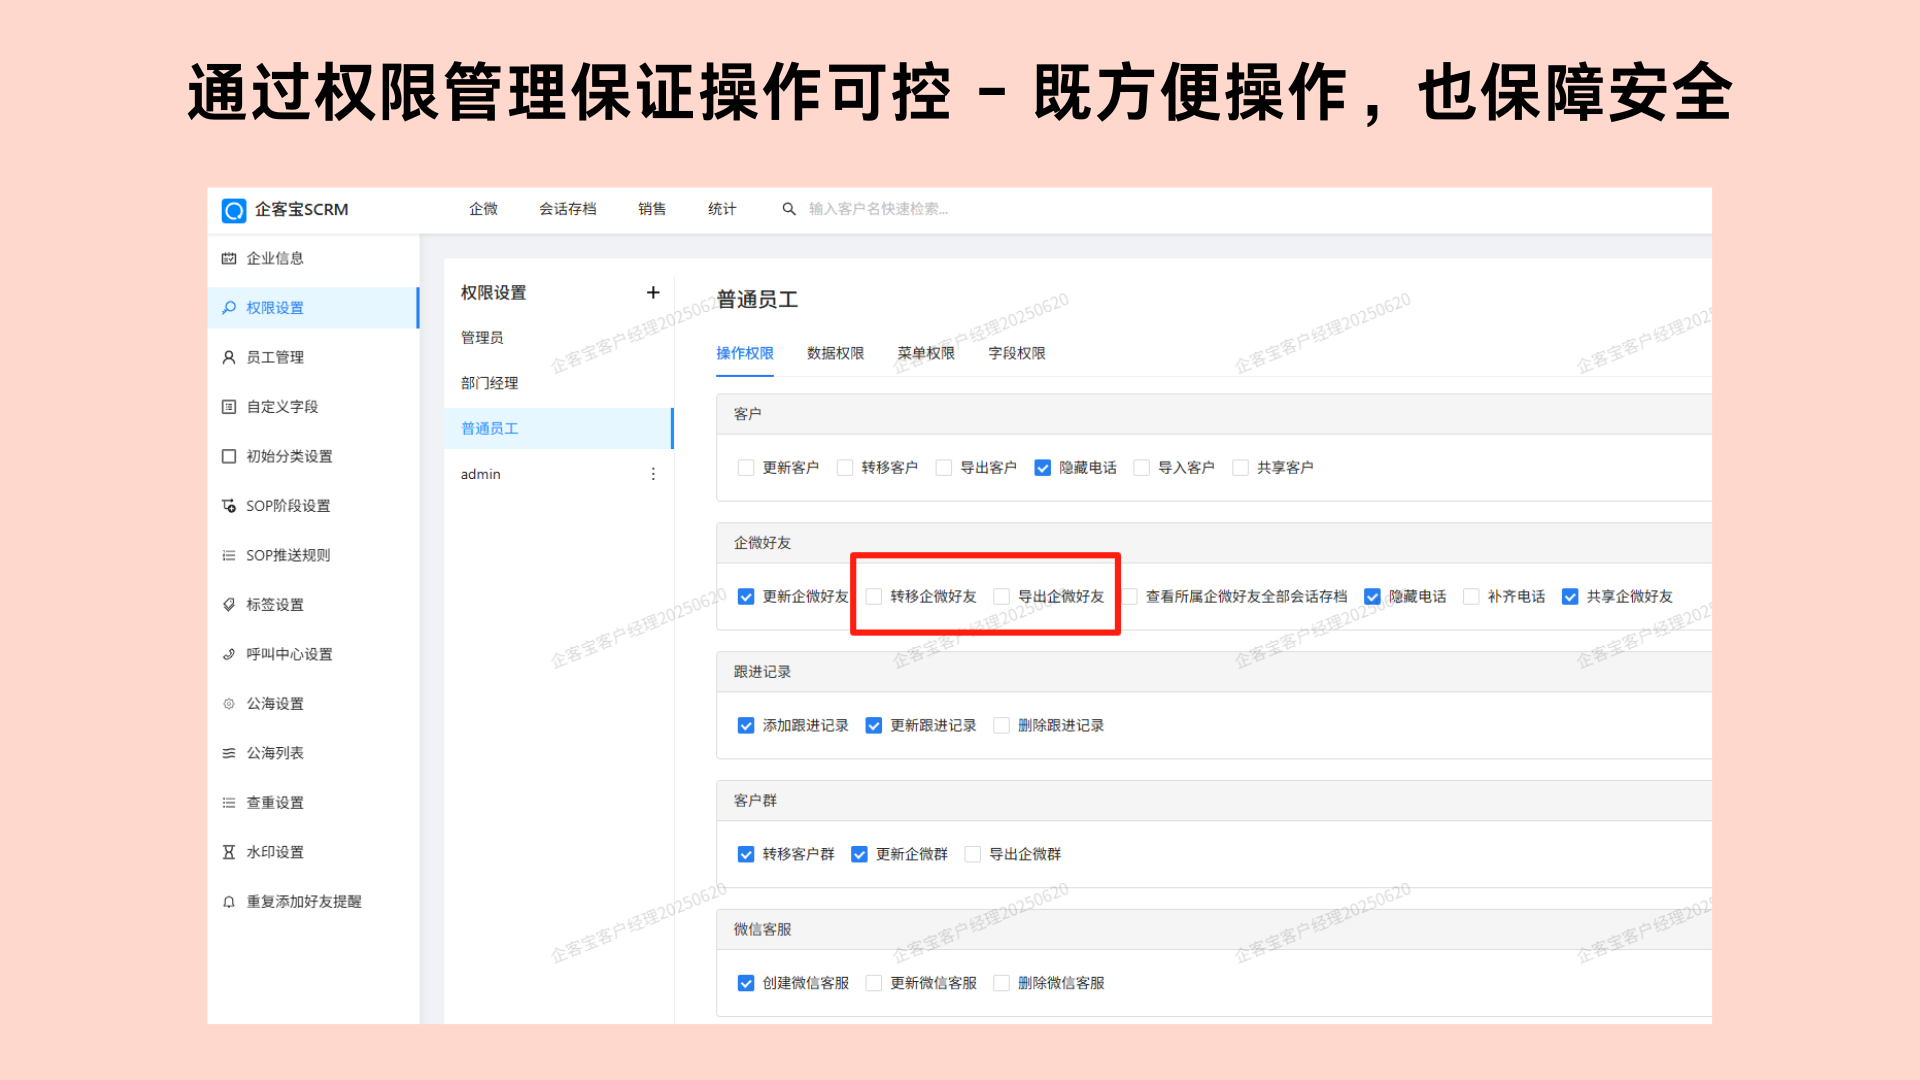Check the 转移企微好友 checkbox

[874, 597]
